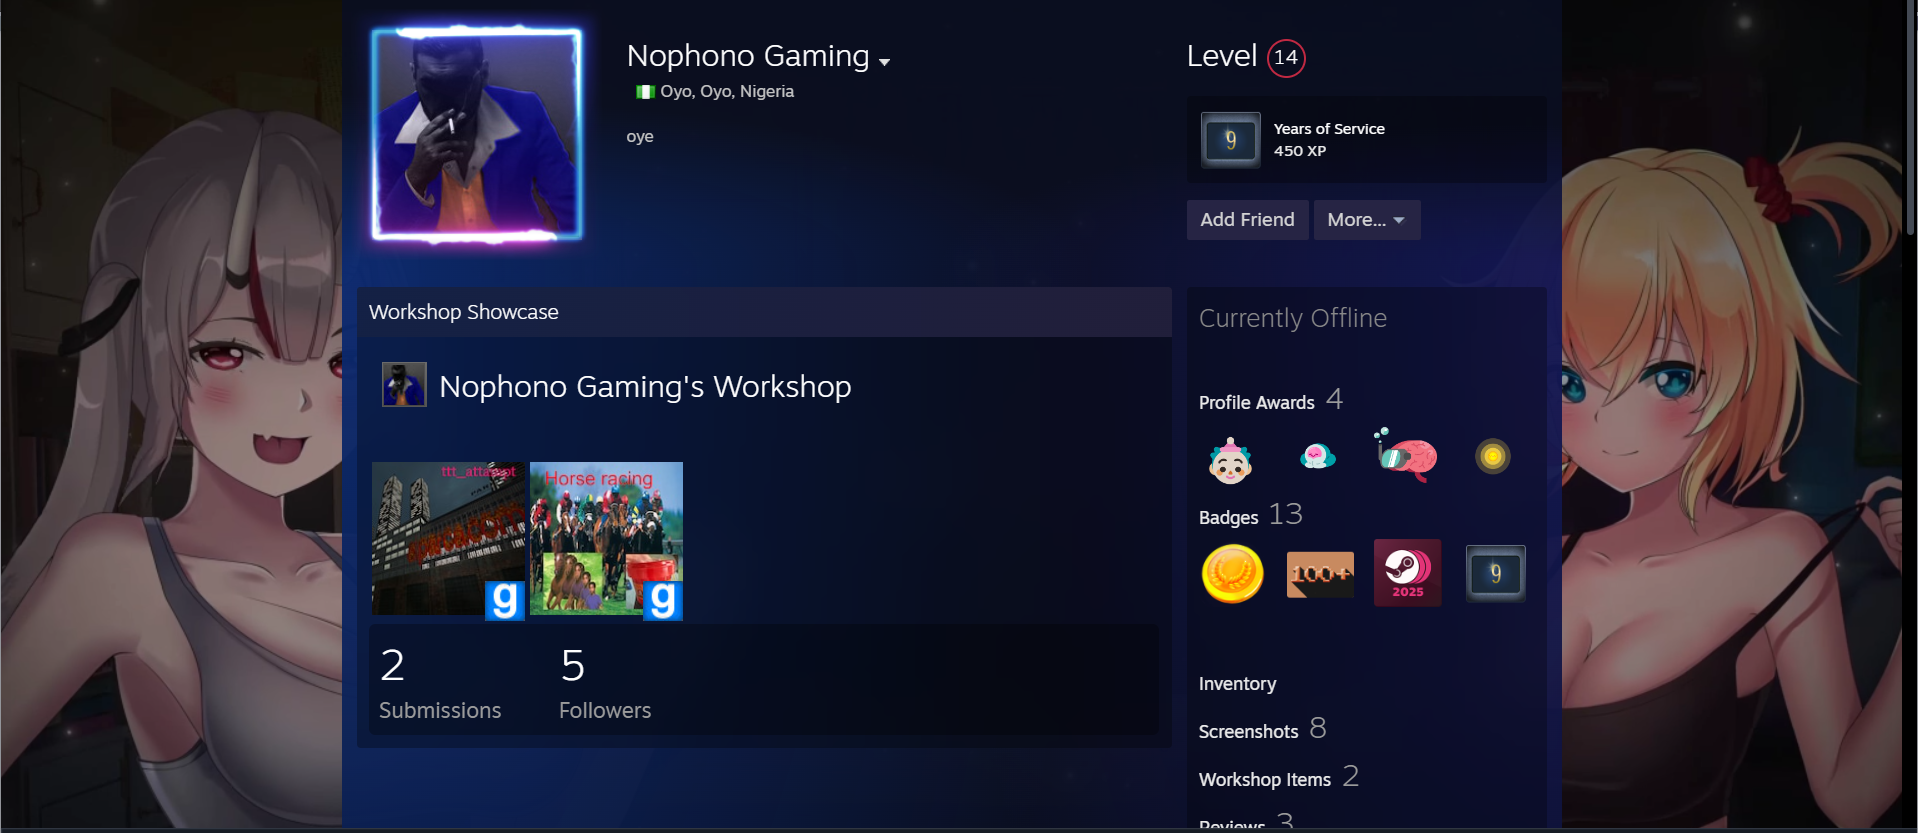The height and width of the screenshot is (833, 1918).
Task: Open the Horse racing workshop thumbnail
Action: (x=606, y=540)
